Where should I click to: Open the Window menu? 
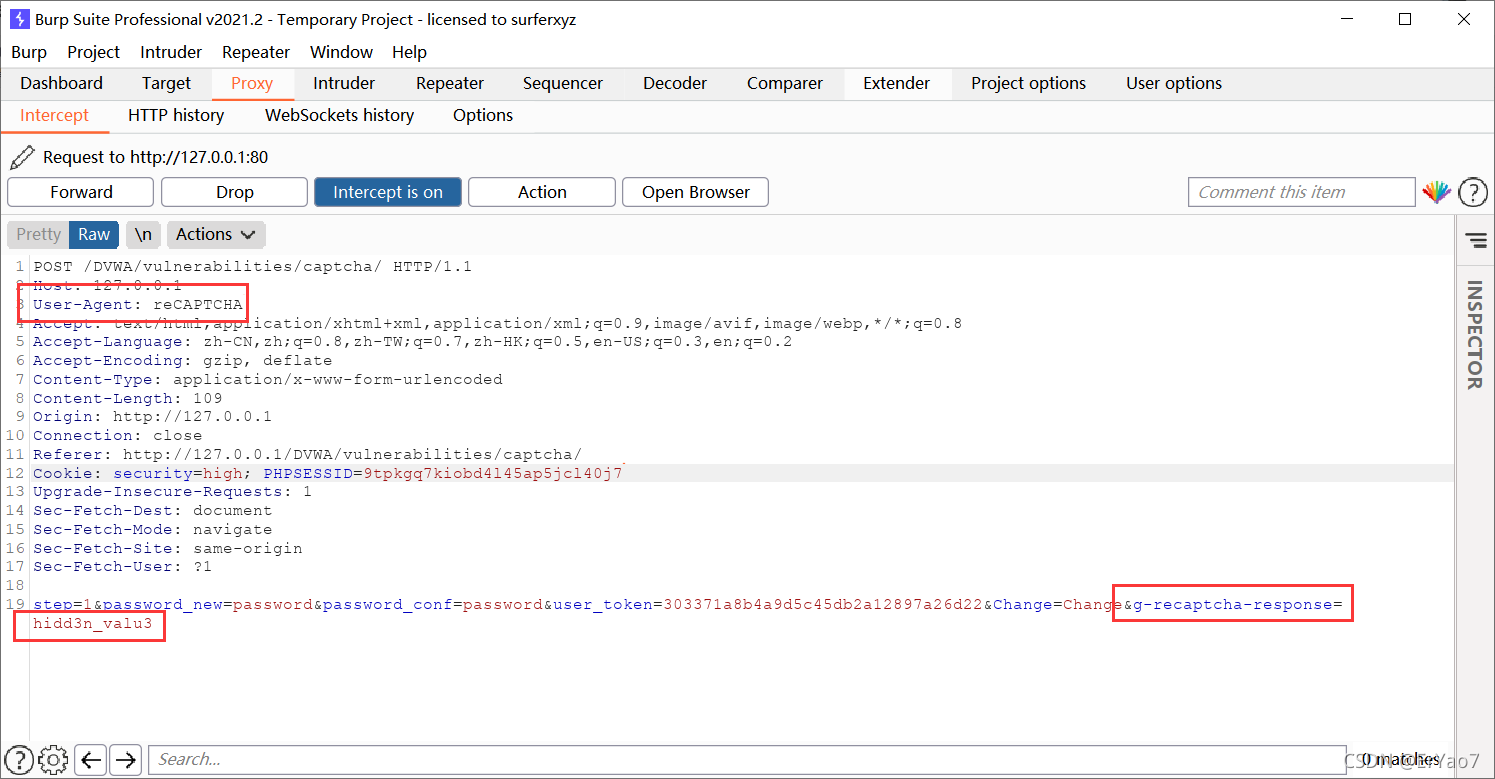[341, 52]
